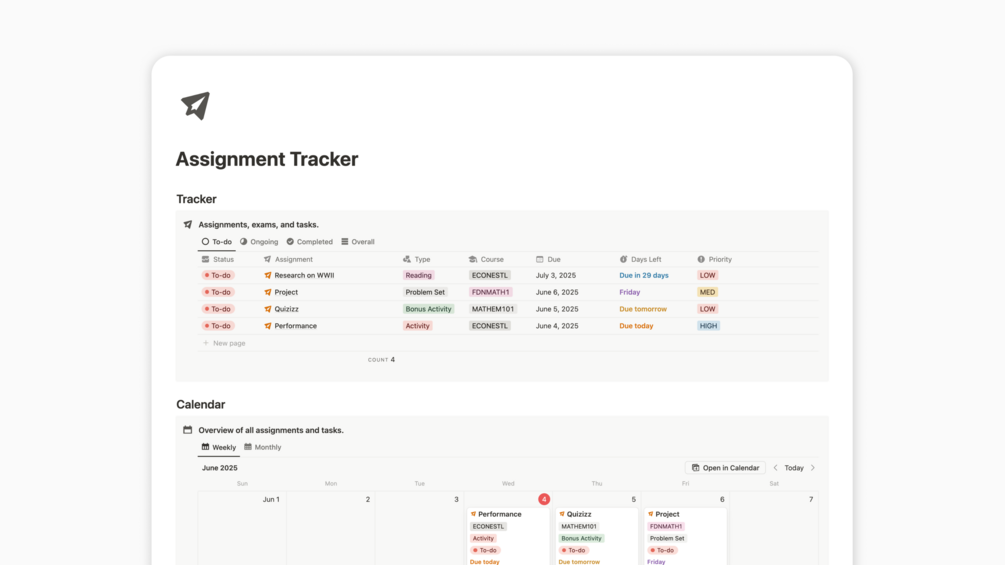Click the Due column header
The height and width of the screenshot is (565, 1005).
[x=549, y=259]
